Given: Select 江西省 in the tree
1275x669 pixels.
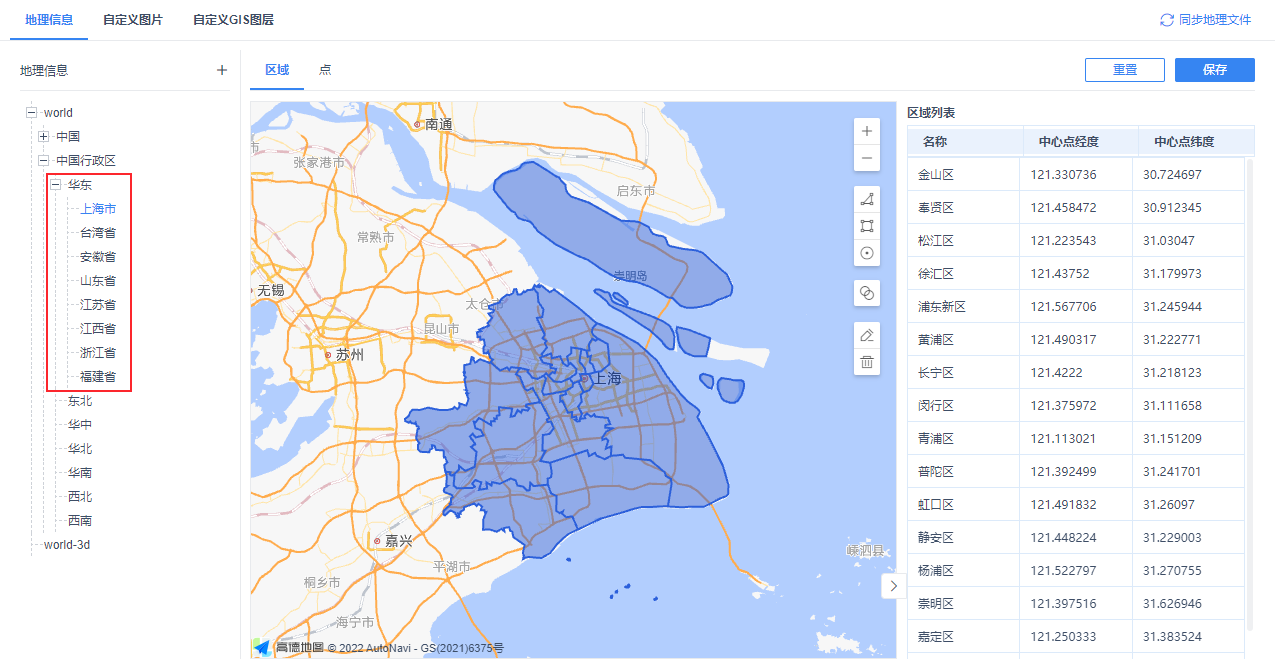Looking at the screenshot, I should coord(98,329).
